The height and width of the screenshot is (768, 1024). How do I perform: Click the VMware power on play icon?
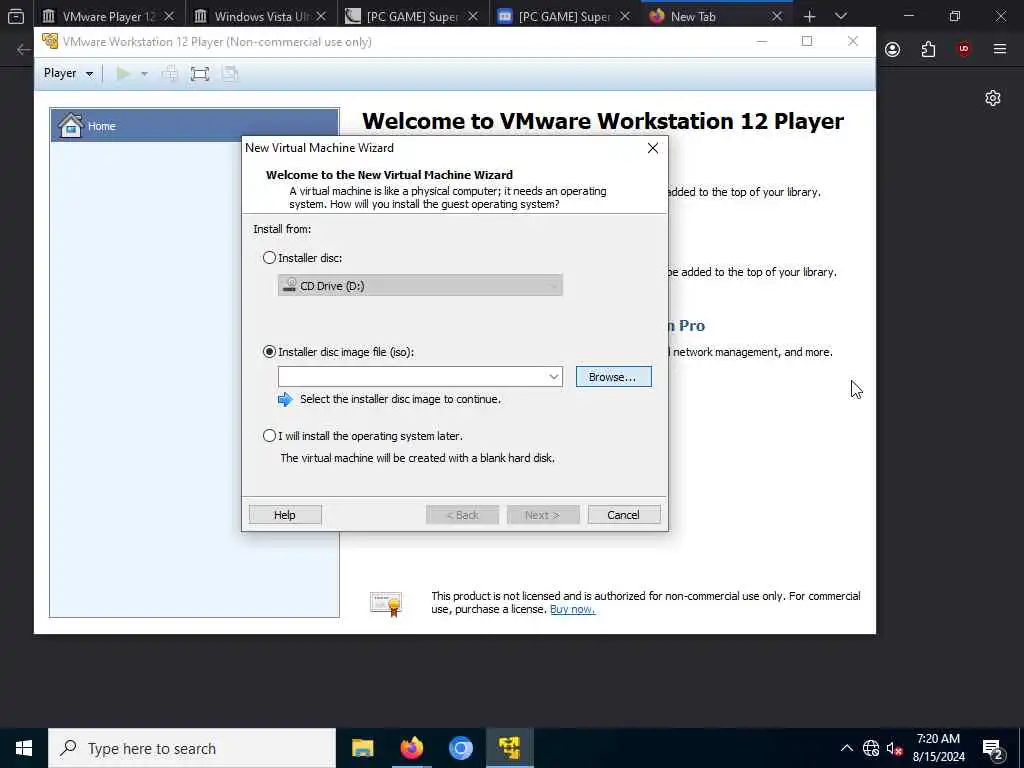(x=123, y=74)
